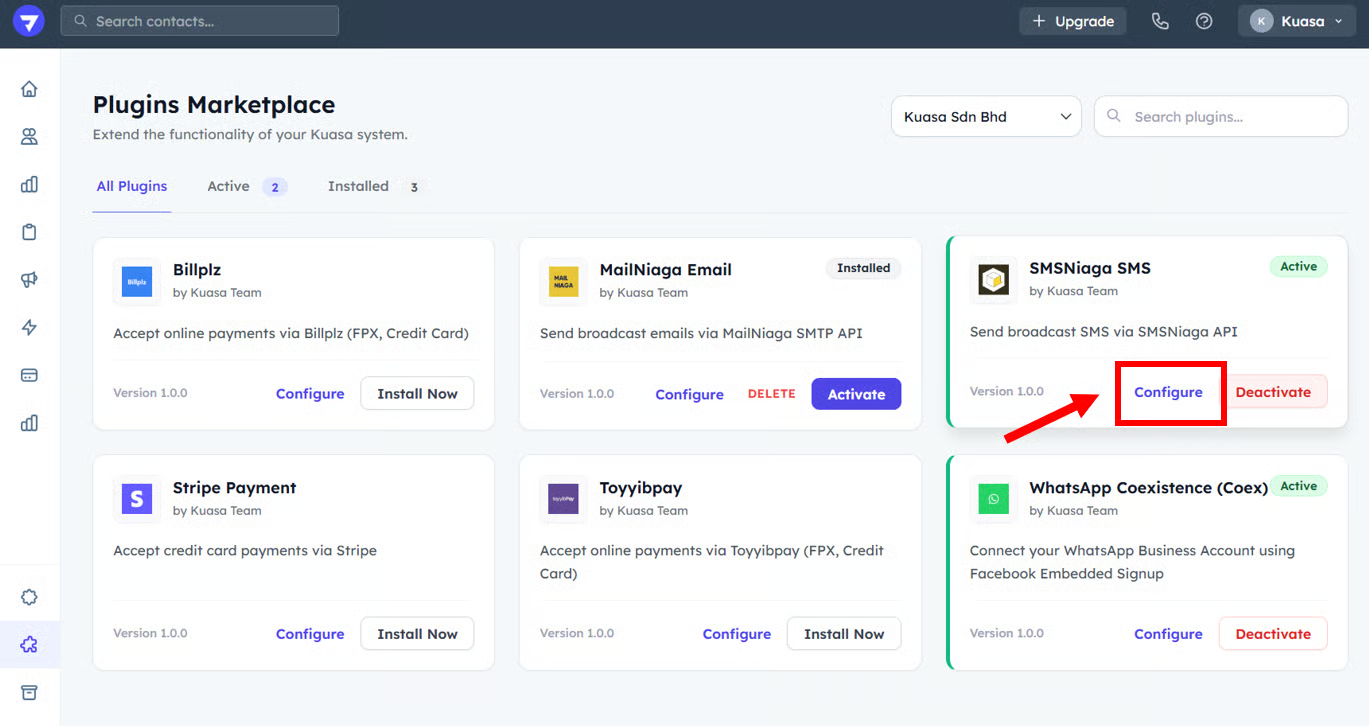Click Configure link for SMSNiaga SMS

pos(1168,392)
